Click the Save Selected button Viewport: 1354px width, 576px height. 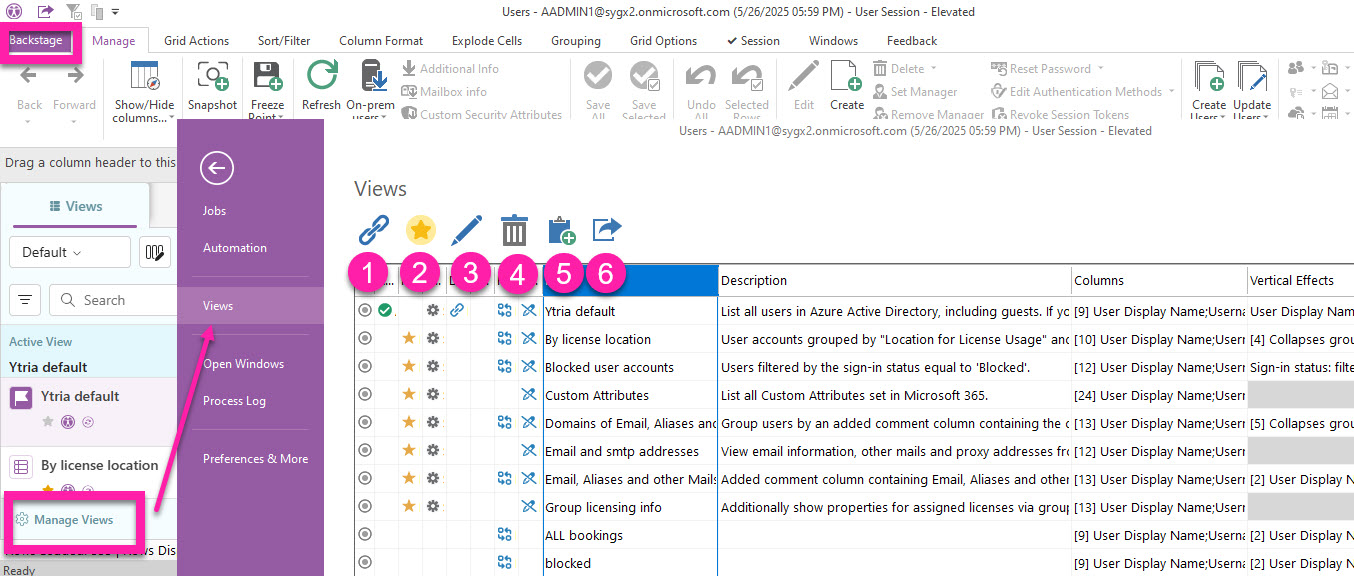click(x=644, y=88)
